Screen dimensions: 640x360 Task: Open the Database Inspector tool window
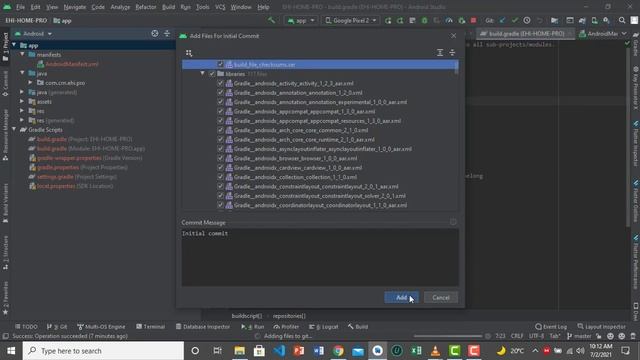[203, 327]
